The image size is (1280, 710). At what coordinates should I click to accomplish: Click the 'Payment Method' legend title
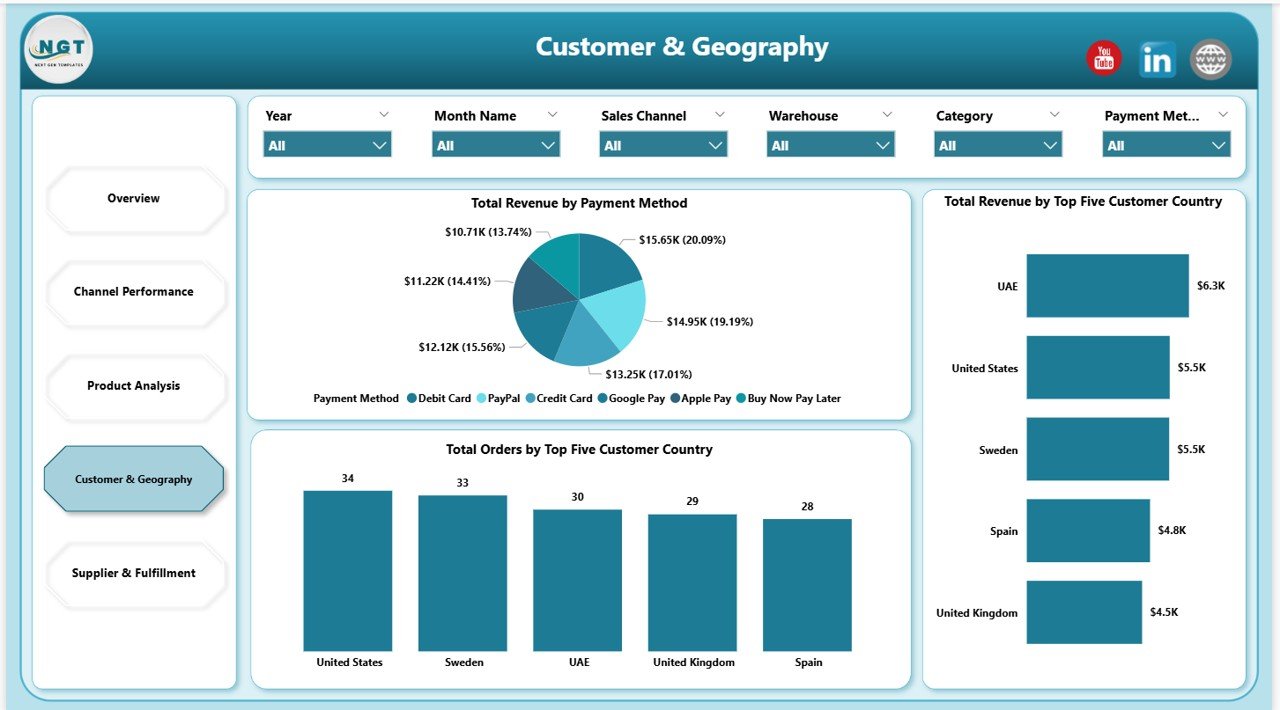(356, 399)
